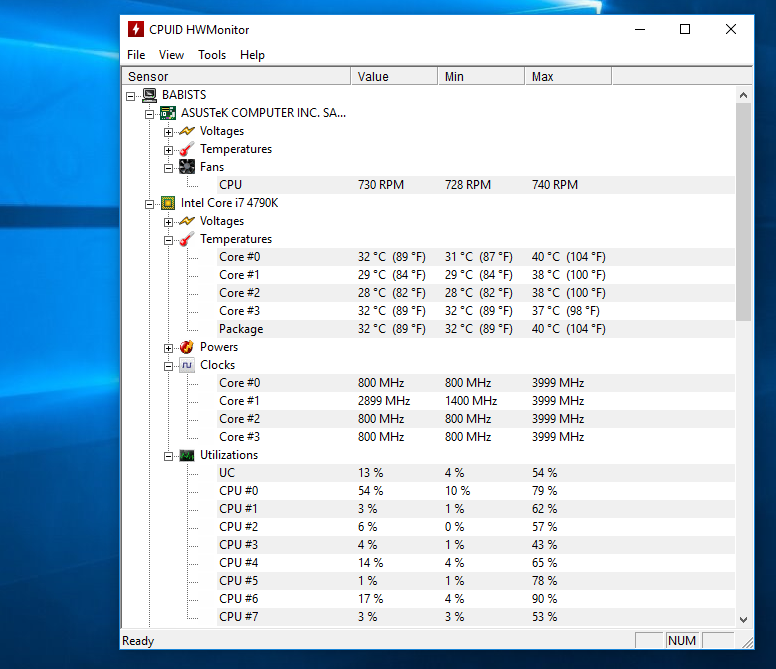Click the Powers tree label
776x669 pixels.
click(x=219, y=347)
